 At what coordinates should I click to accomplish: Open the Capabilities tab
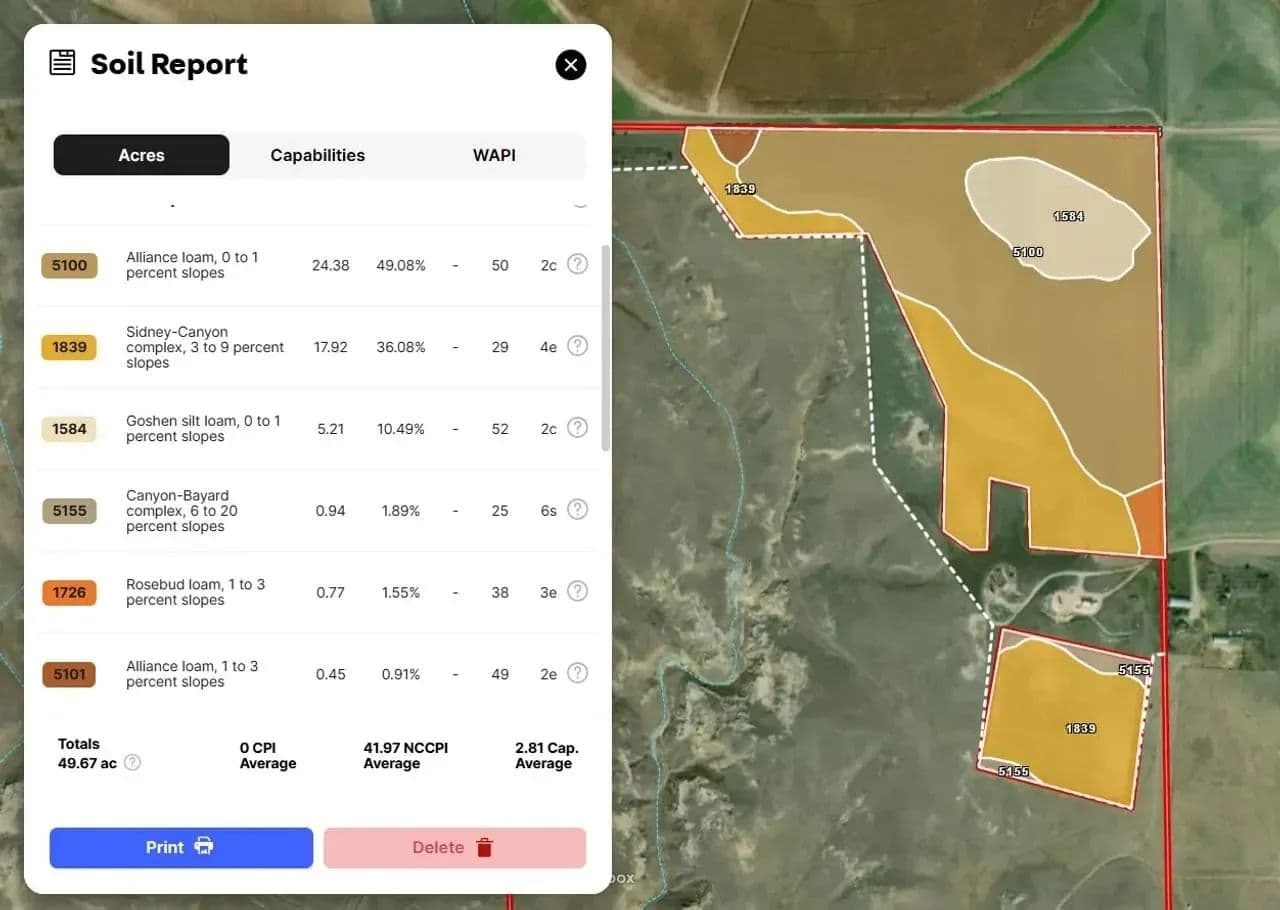pos(317,155)
